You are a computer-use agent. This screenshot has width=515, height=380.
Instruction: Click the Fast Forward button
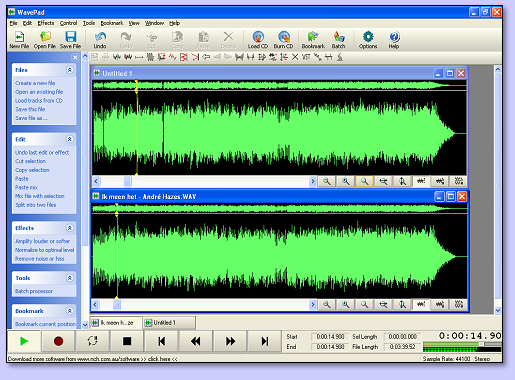coord(230,341)
